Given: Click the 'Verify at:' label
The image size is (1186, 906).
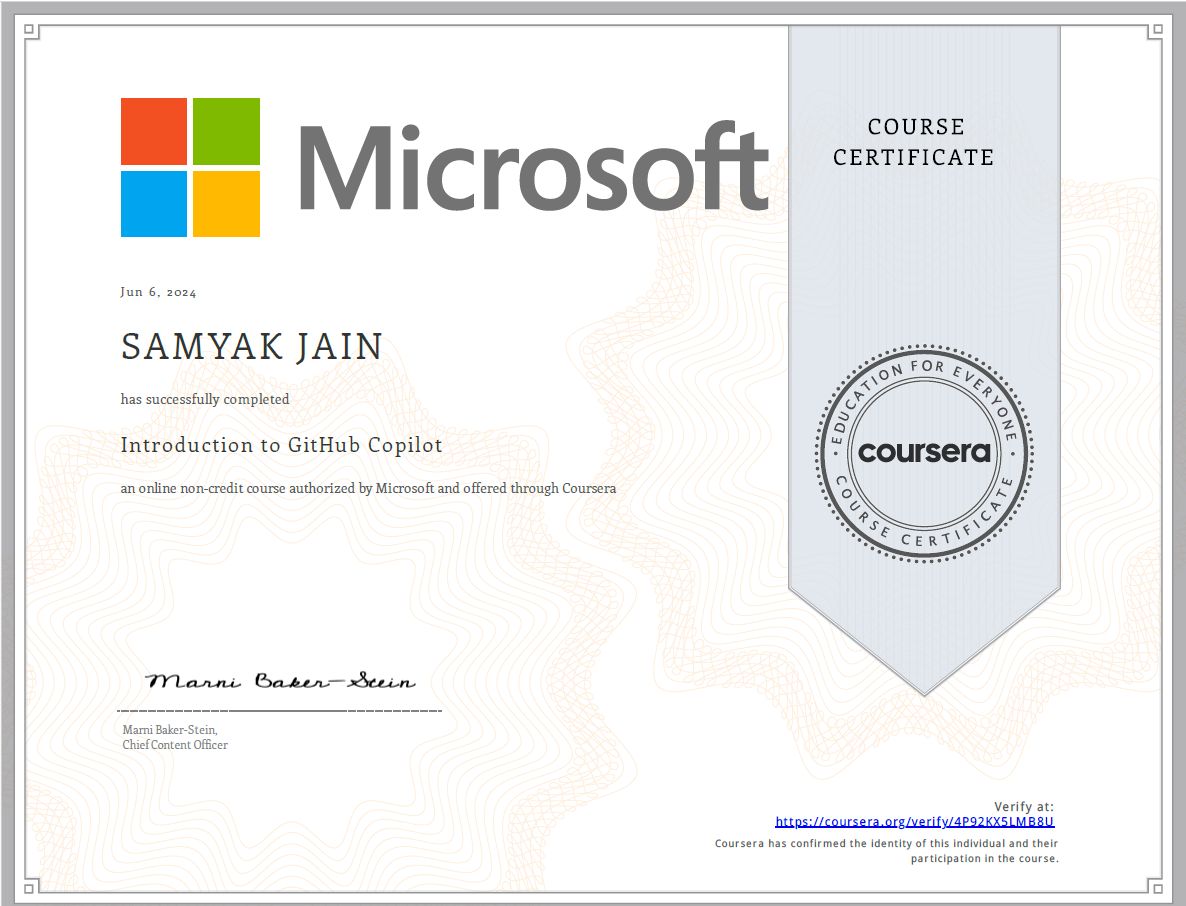Looking at the screenshot, I should [x=1023, y=806].
